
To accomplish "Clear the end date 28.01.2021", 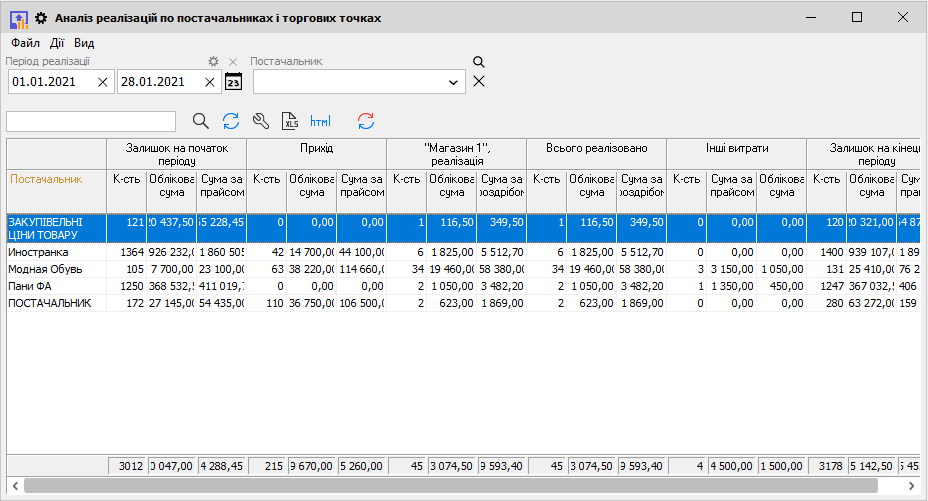I will pyautogui.click(x=210, y=82).
